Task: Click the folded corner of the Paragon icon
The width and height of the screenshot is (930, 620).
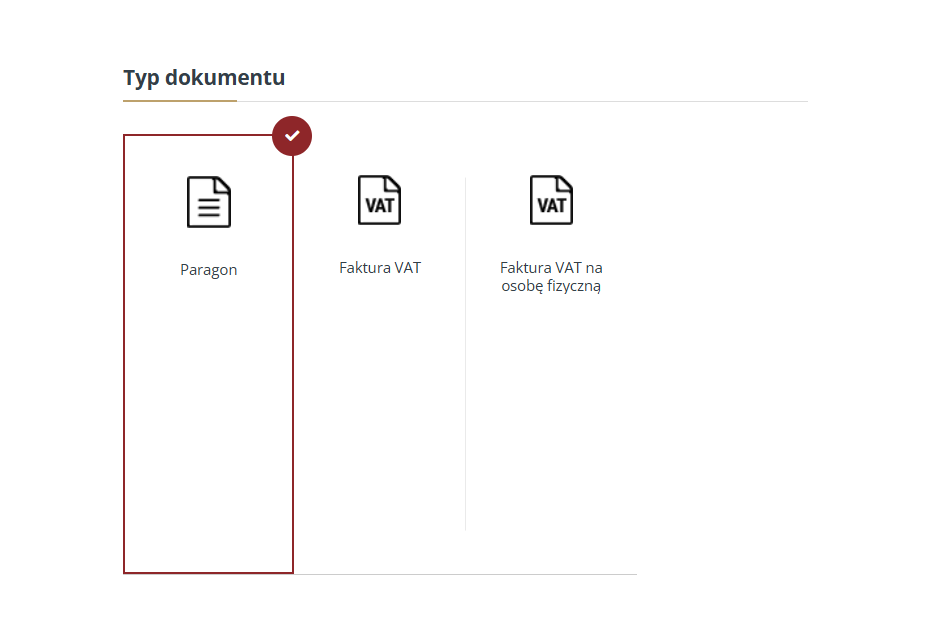Action: point(223,184)
